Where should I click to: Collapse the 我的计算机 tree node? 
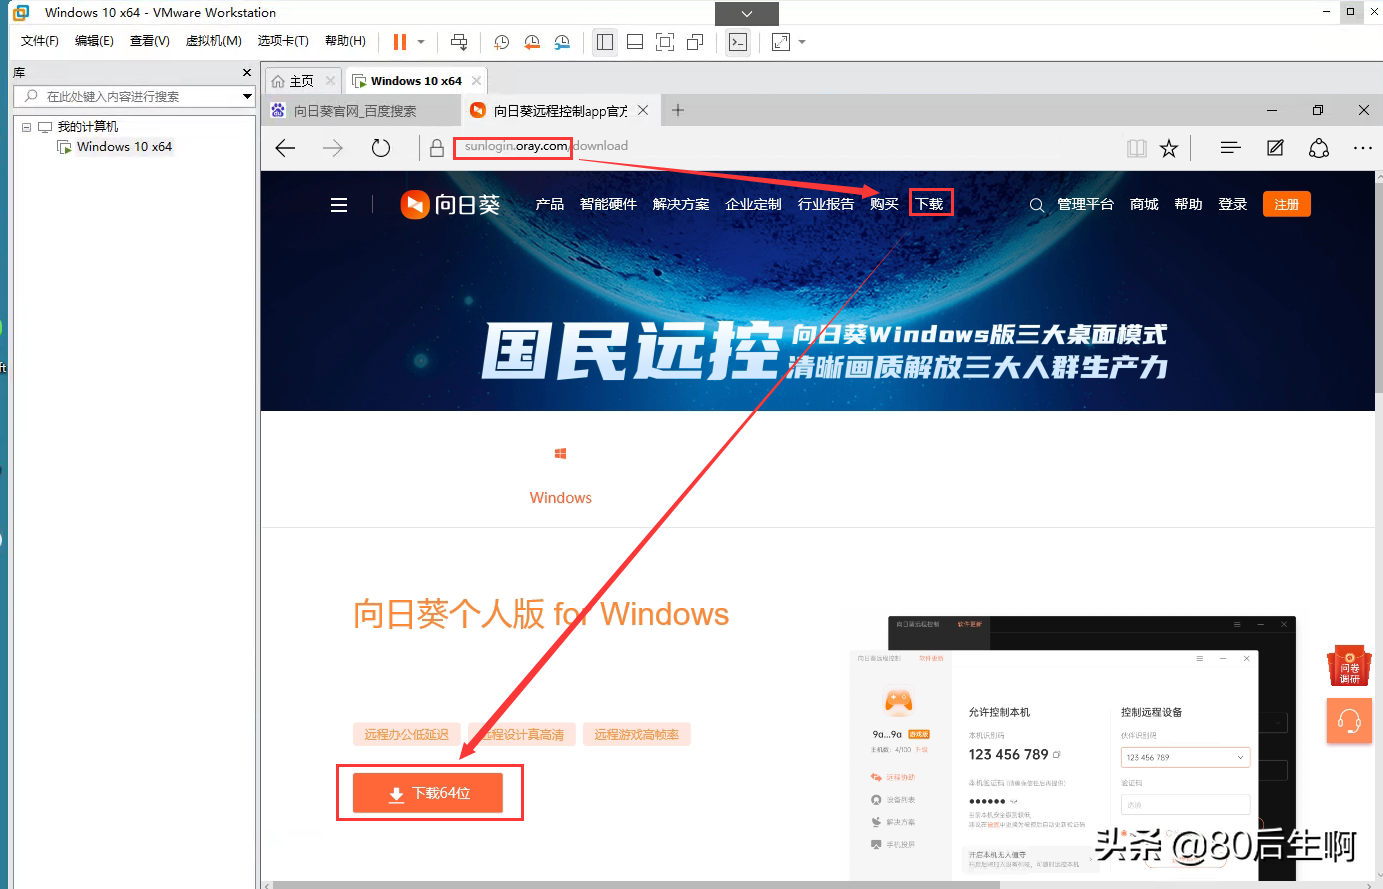pos(27,127)
